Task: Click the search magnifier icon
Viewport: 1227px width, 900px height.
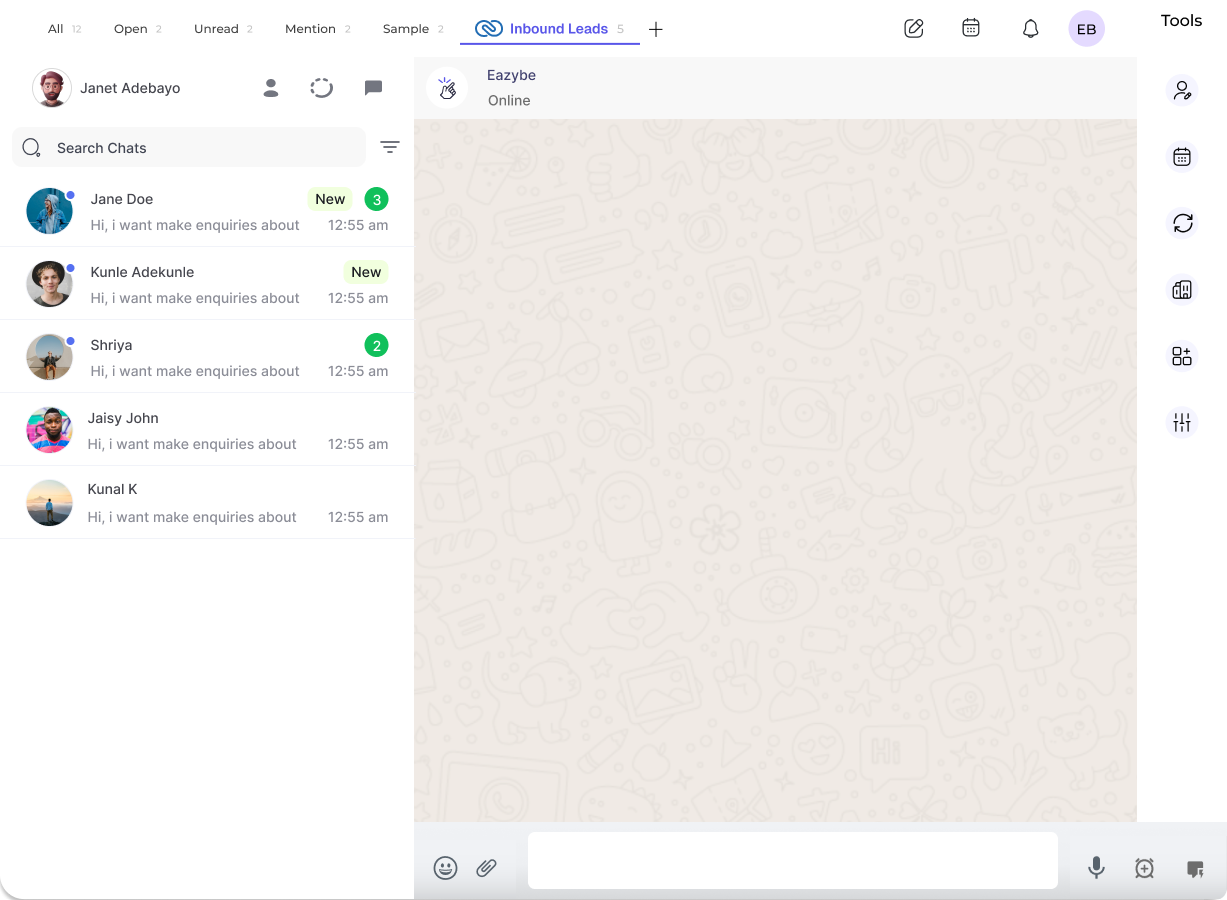Action: click(31, 148)
